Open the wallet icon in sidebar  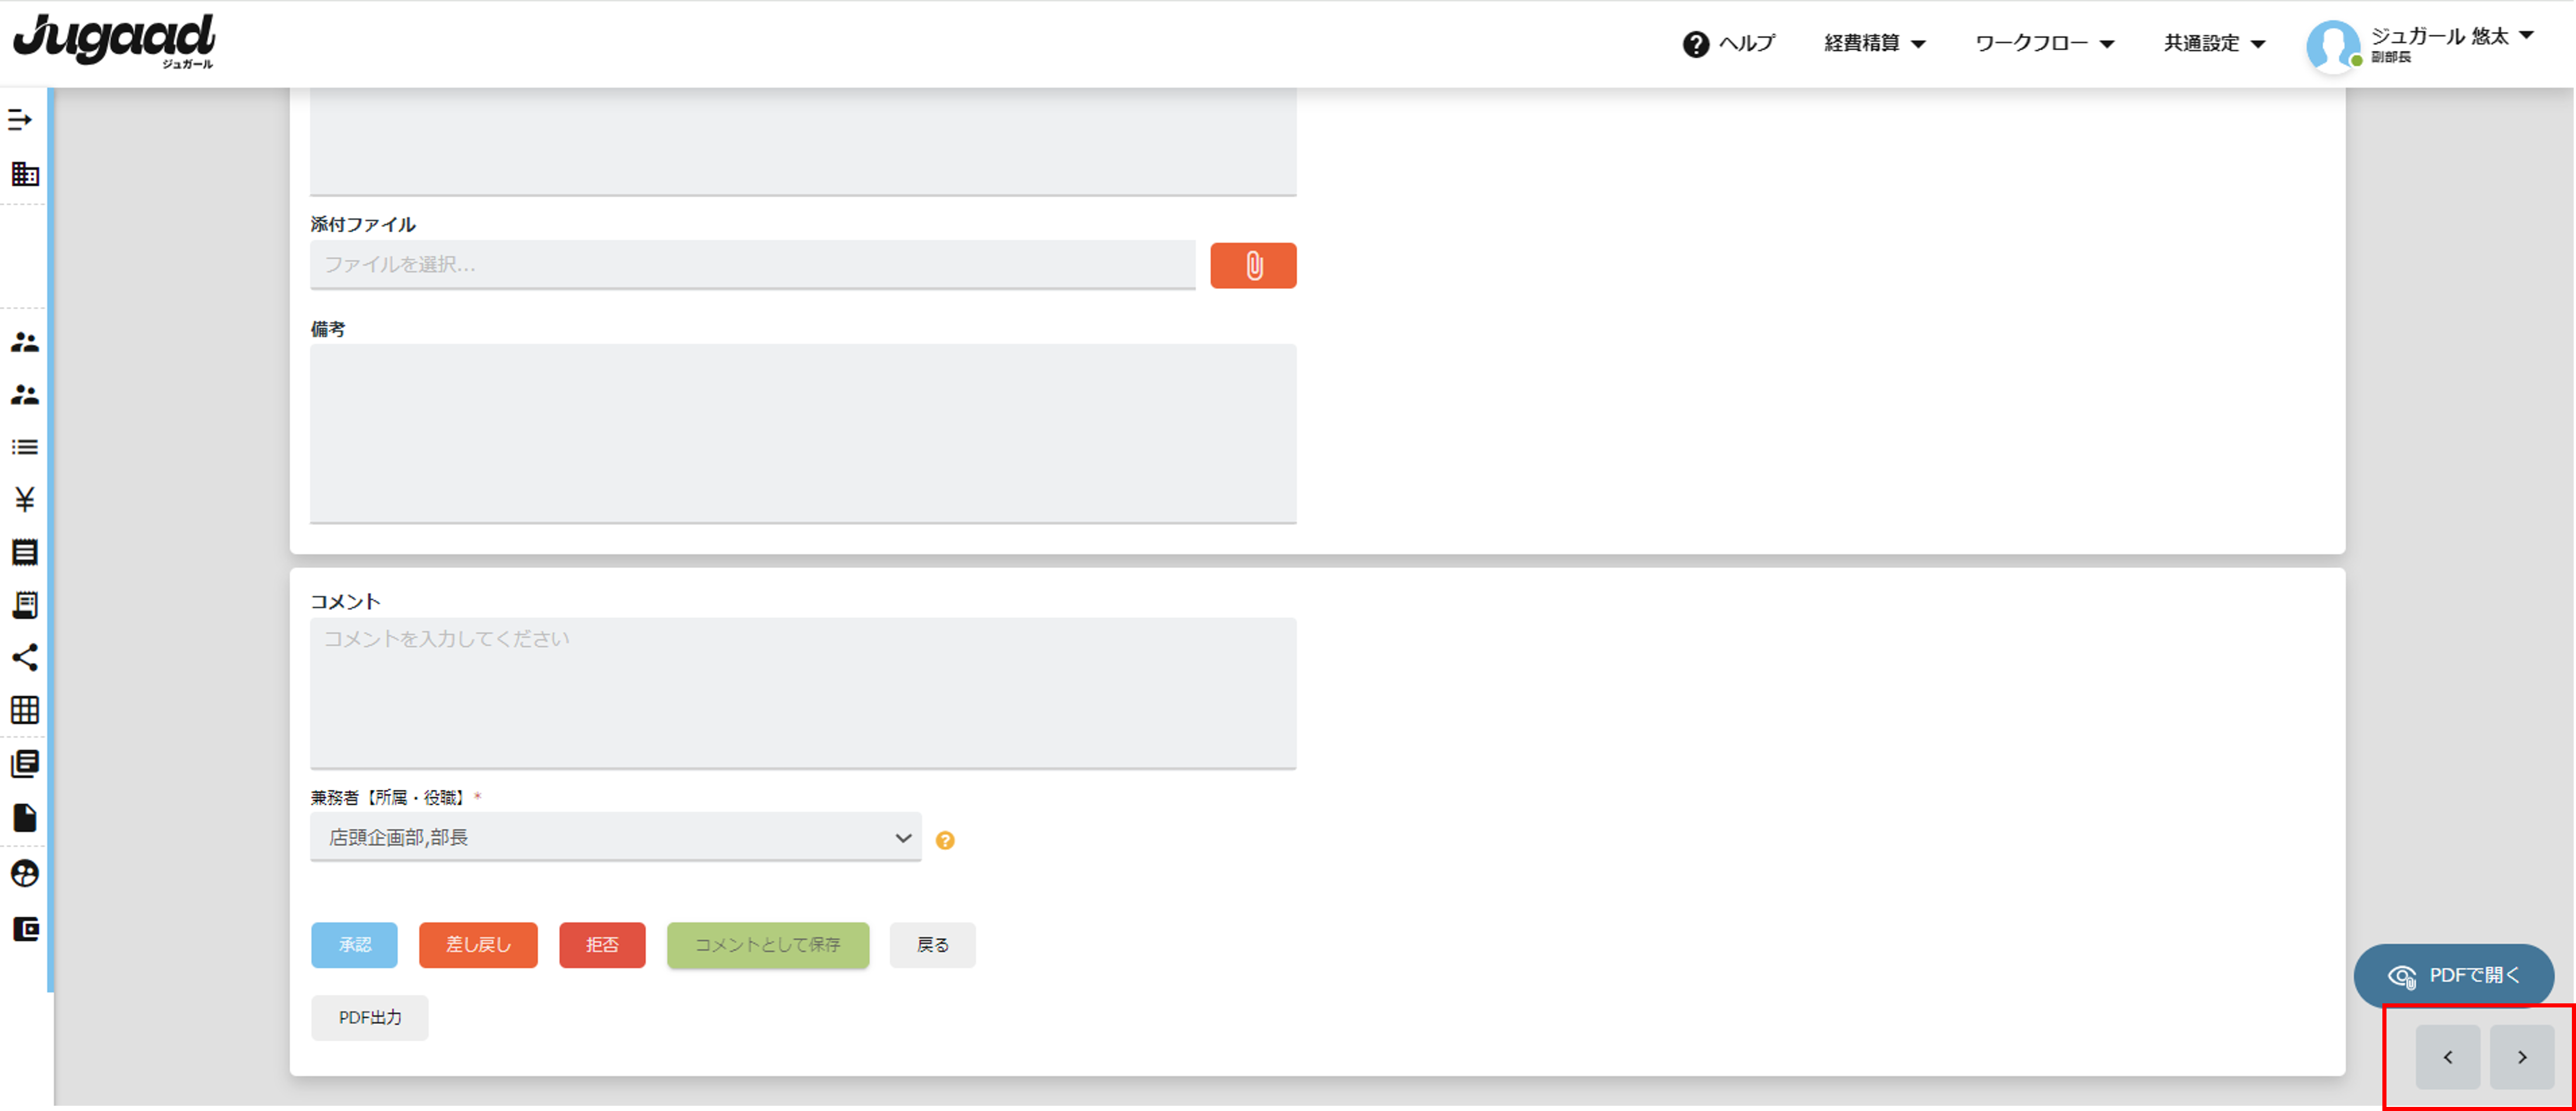(x=25, y=929)
